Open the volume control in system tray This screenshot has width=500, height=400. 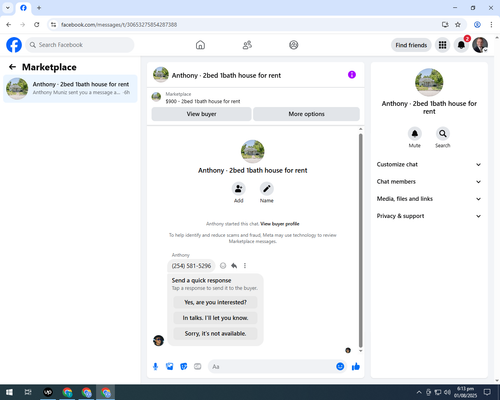[x=447, y=392]
